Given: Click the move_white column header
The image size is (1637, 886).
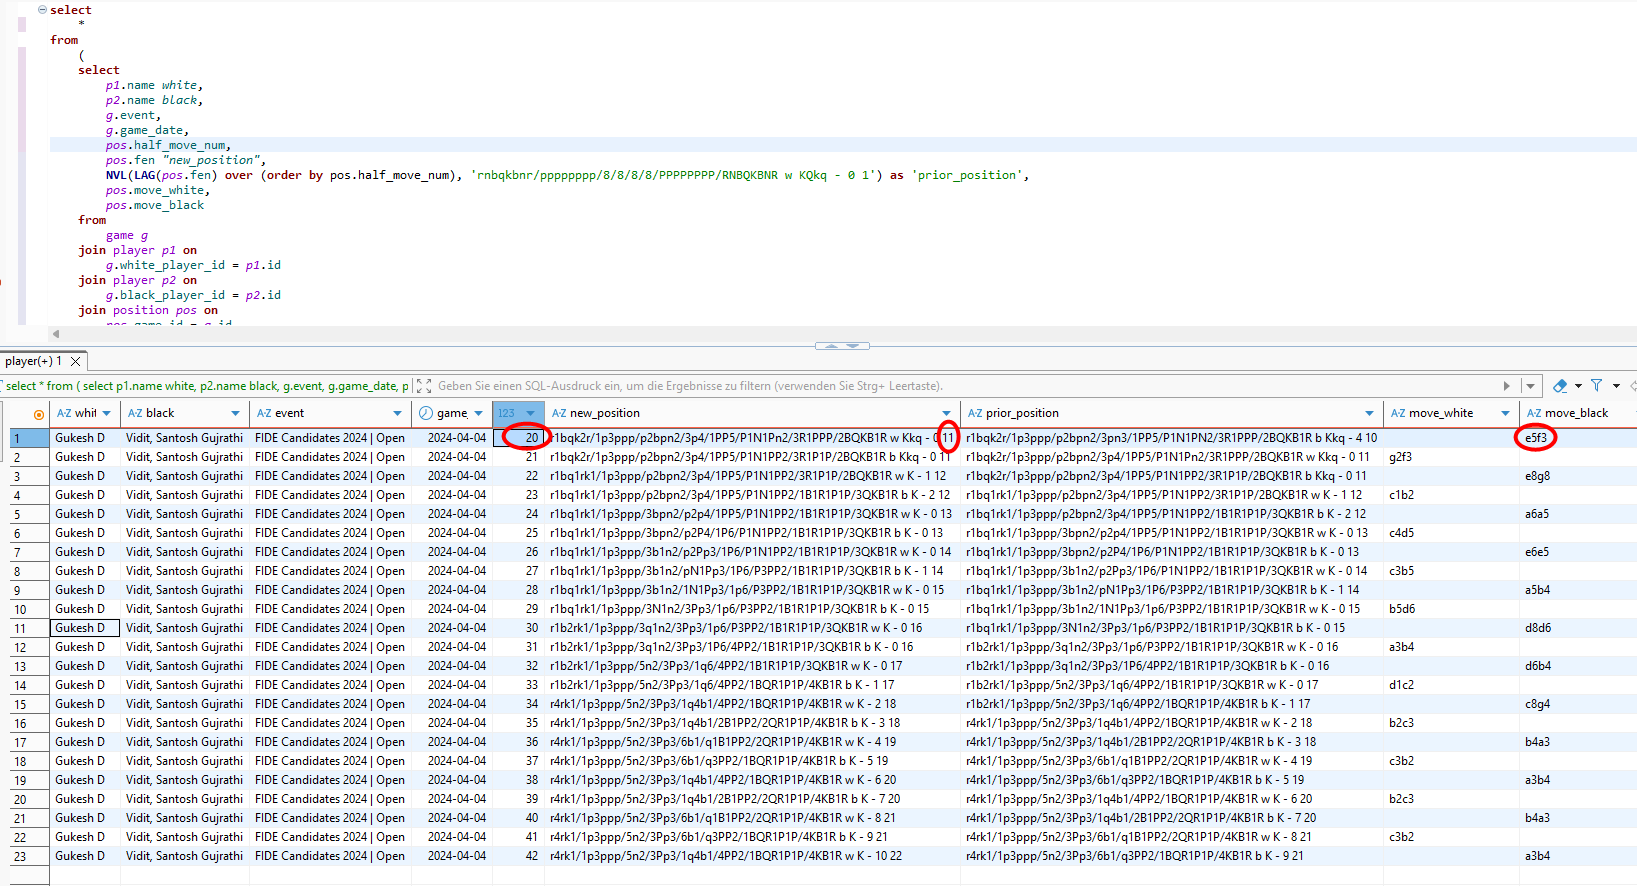Looking at the screenshot, I should [x=1440, y=413].
